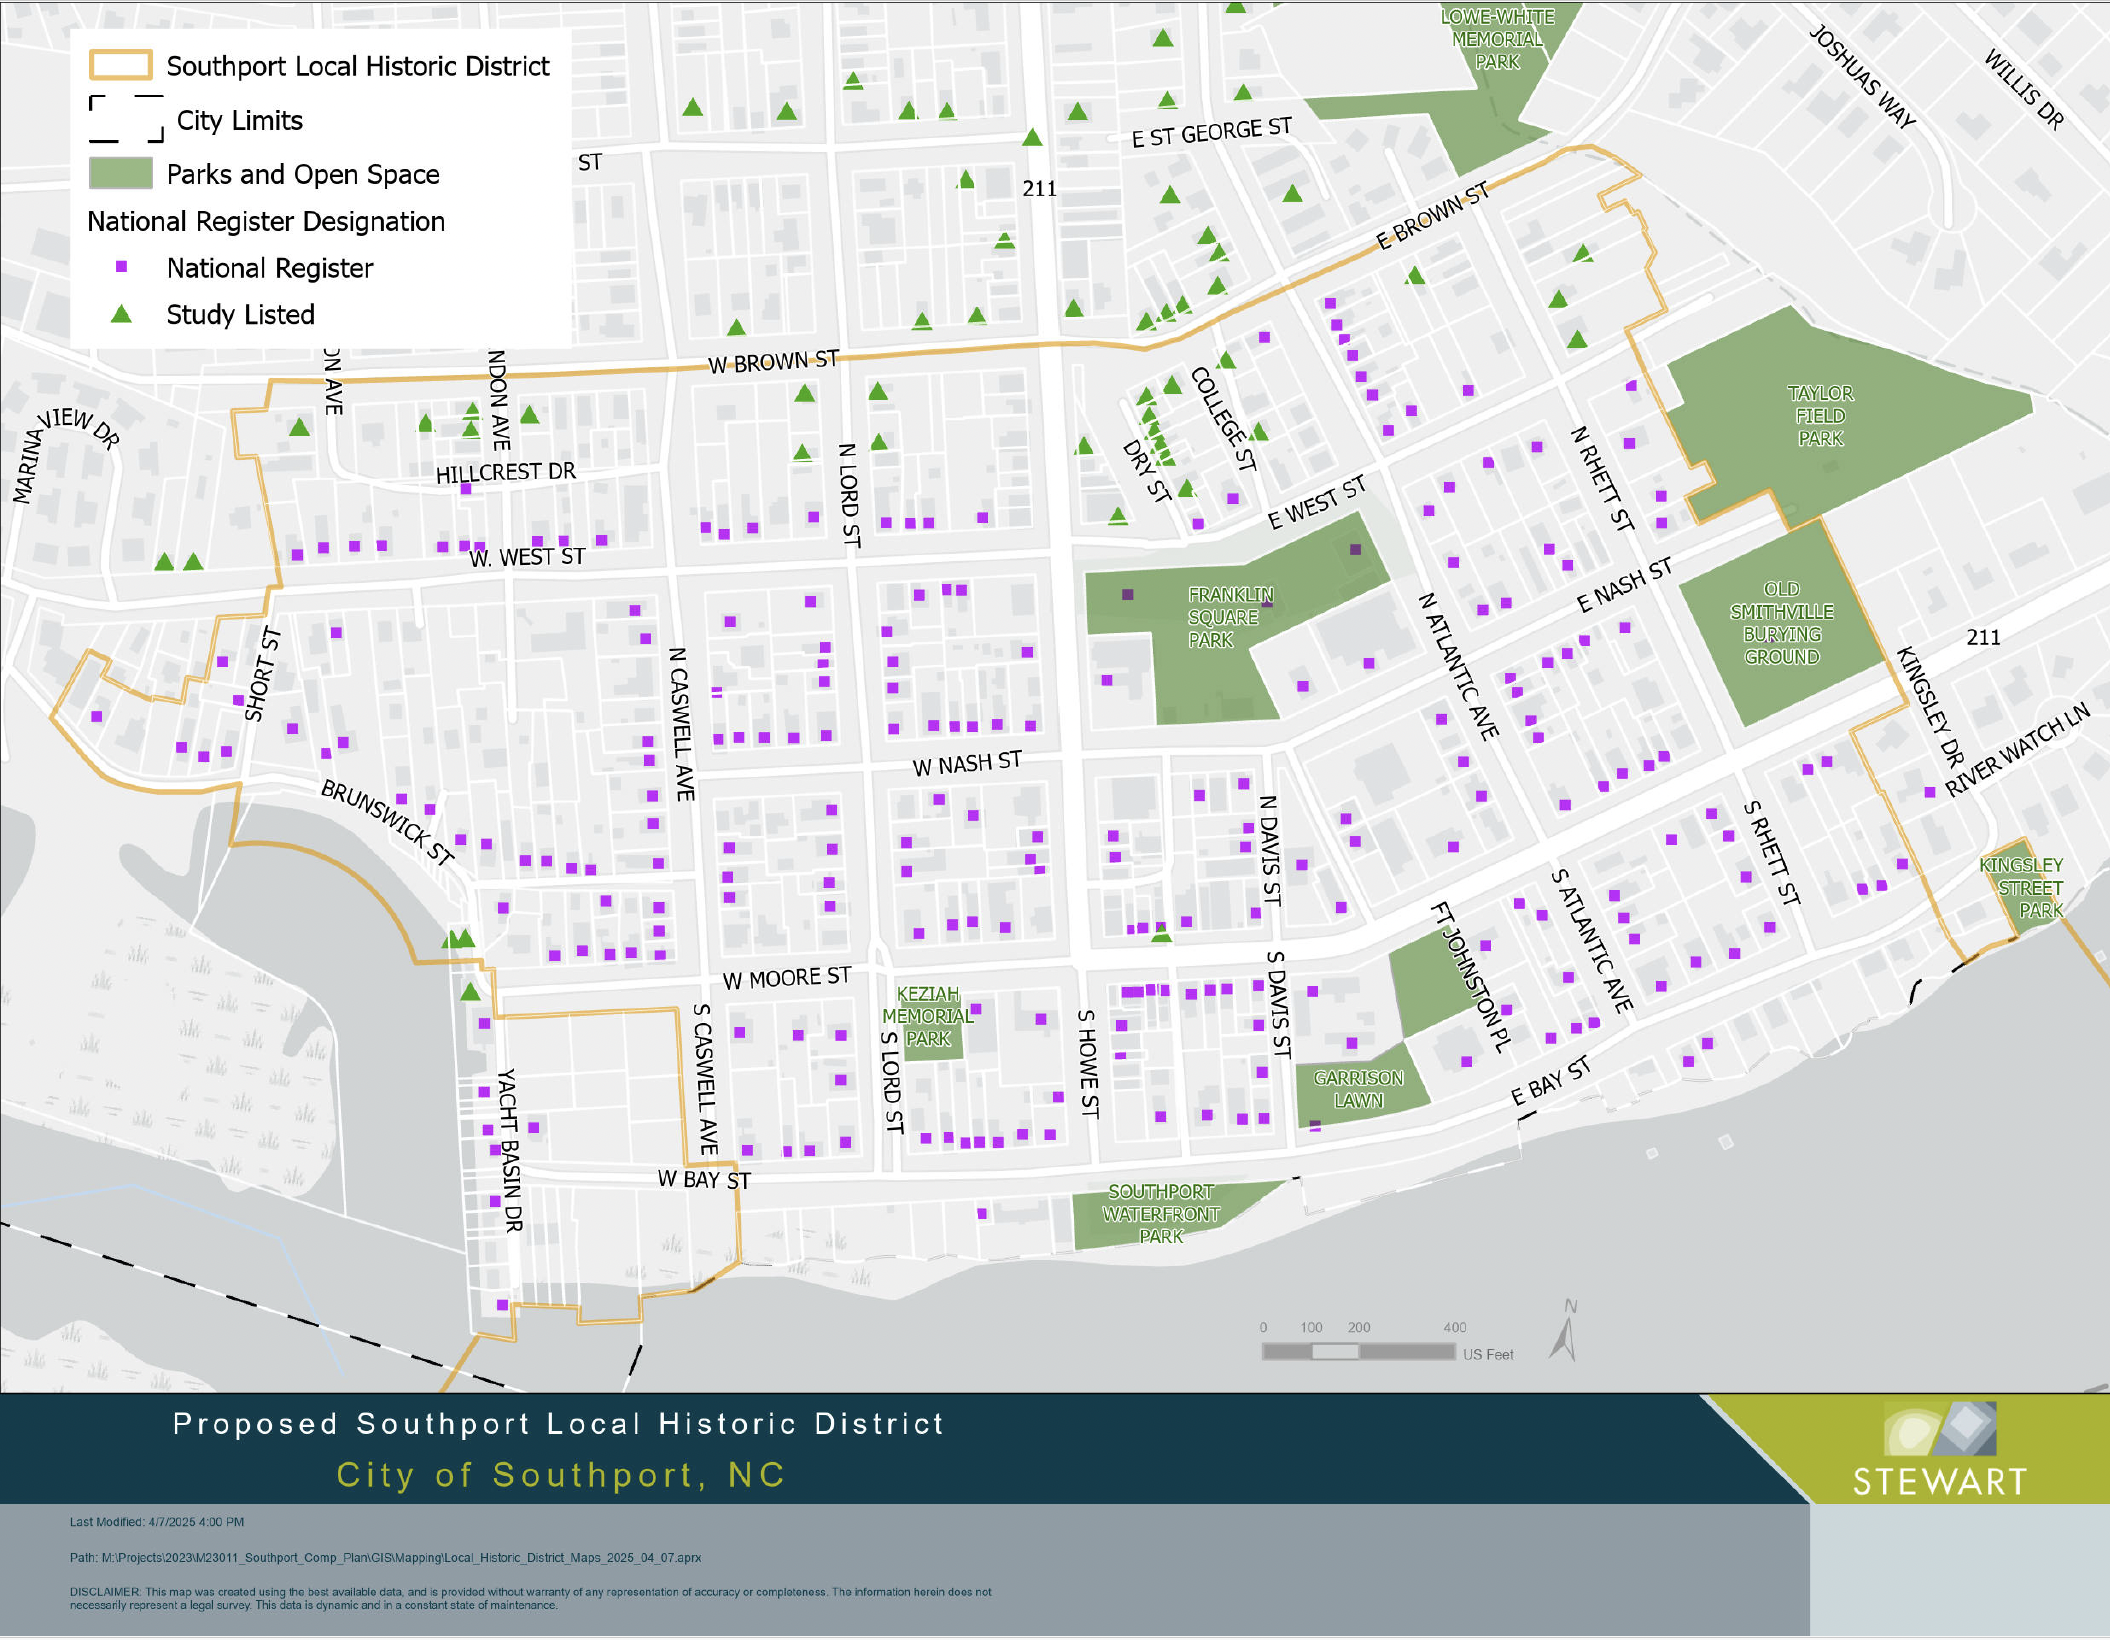
Task: Click the purple National Register legend square
Action: pyautogui.click(x=121, y=267)
